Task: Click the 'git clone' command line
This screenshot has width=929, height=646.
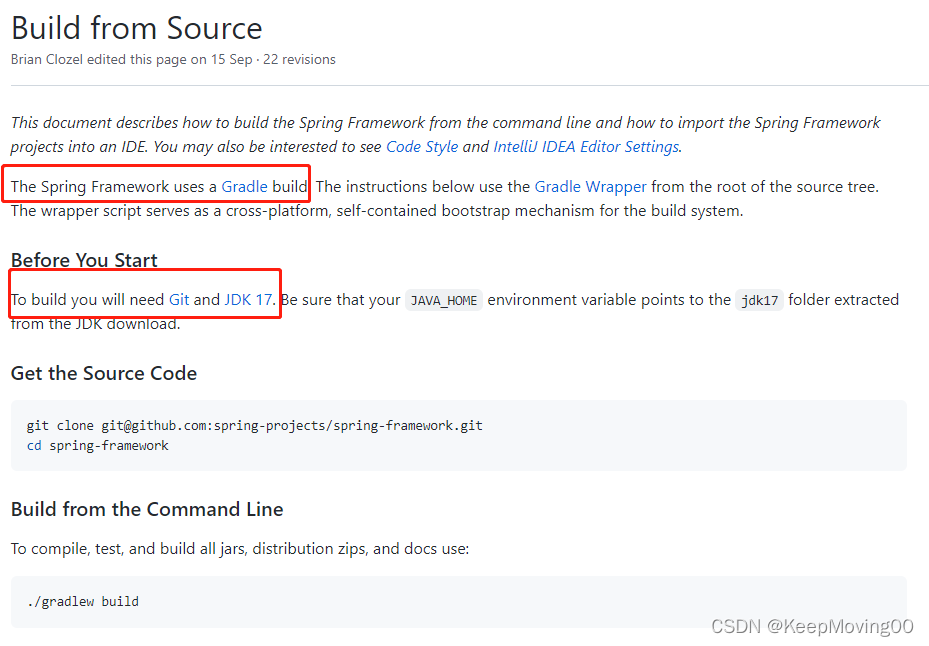Action: click(x=254, y=426)
